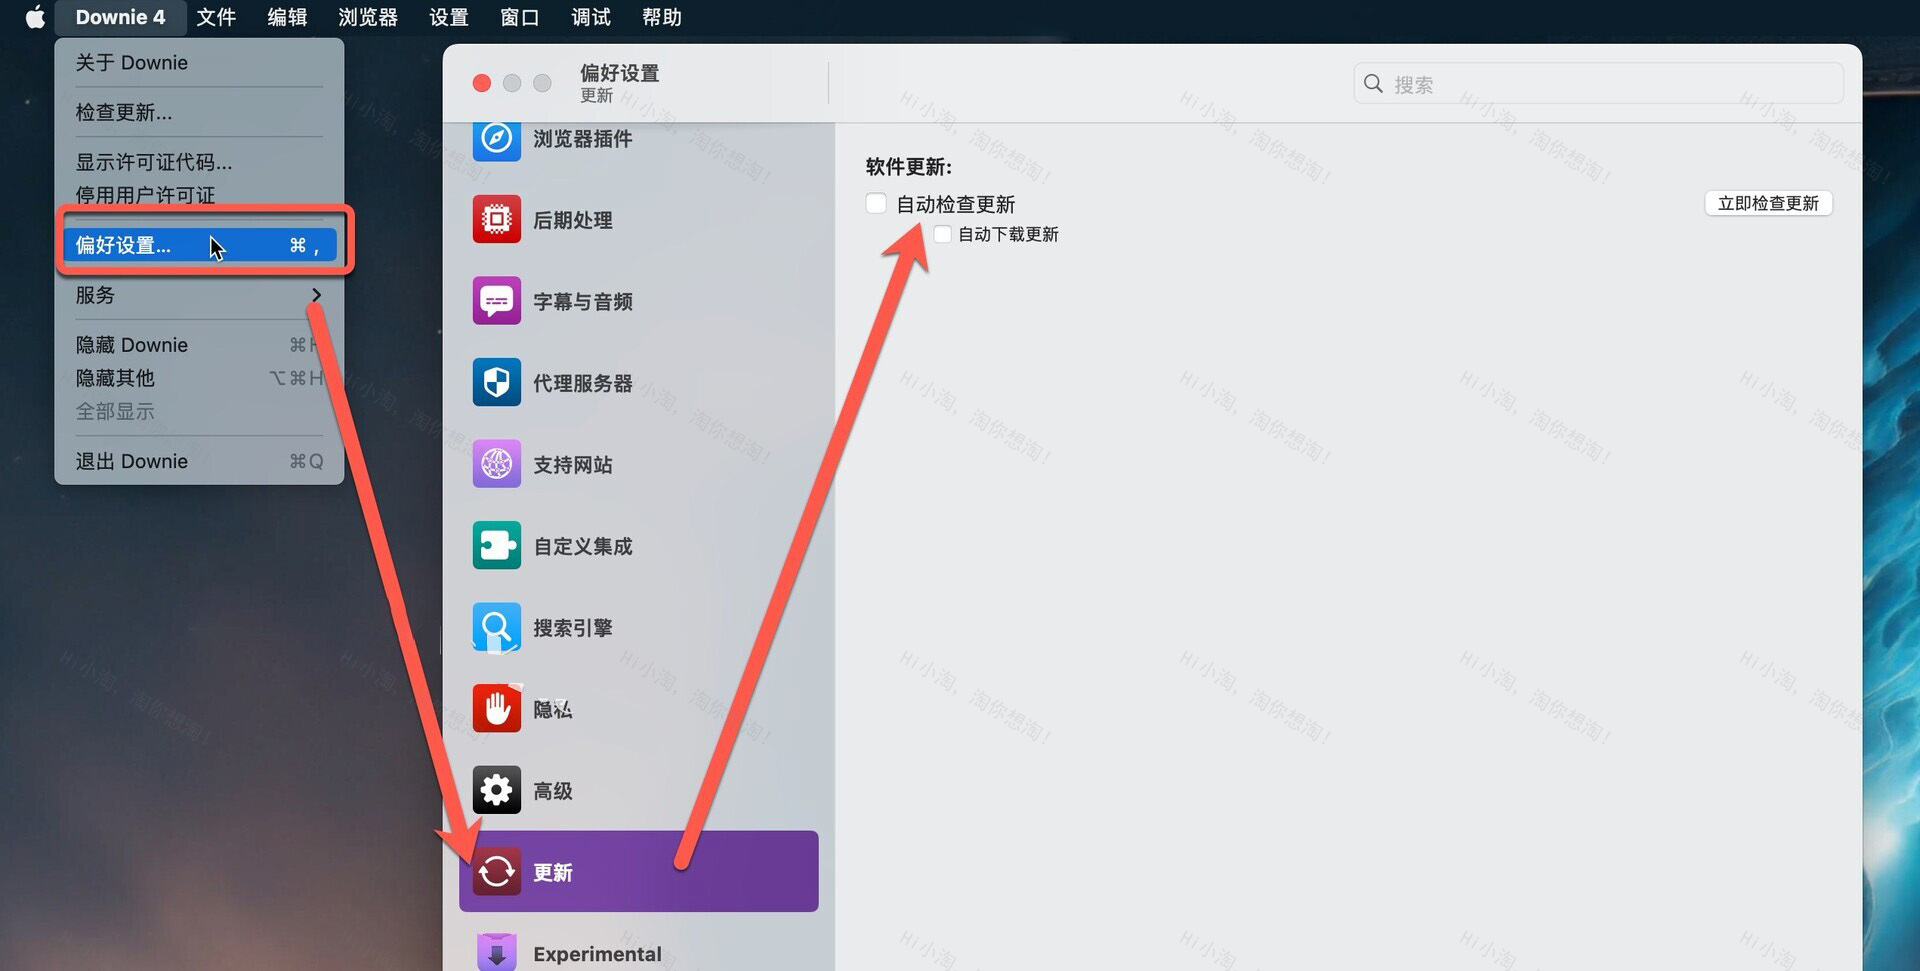Expand the 服务 submenu arrow
The height and width of the screenshot is (971, 1920).
pyautogui.click(x=316, y=295)
